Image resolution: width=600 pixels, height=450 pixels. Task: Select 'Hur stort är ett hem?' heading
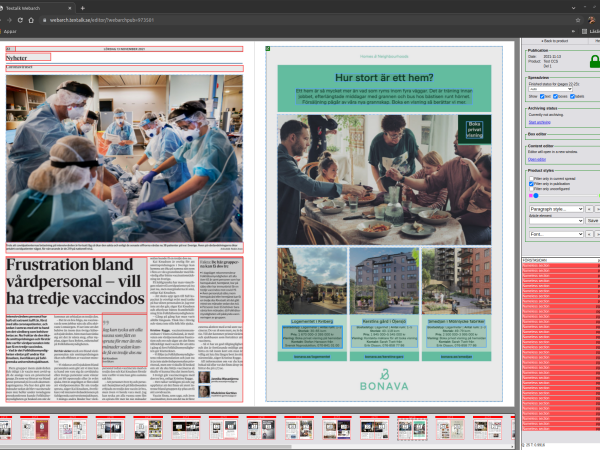tap(384, 78)
